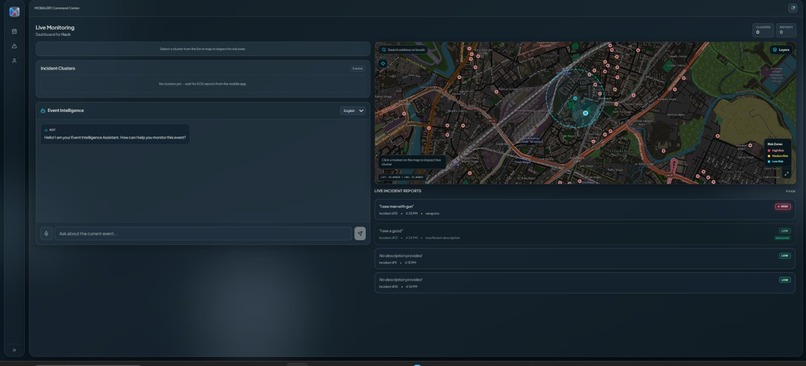Open the 'I saw man with gun' report
This screenshot has height=366, width=806.
click(x=585, y=210)
